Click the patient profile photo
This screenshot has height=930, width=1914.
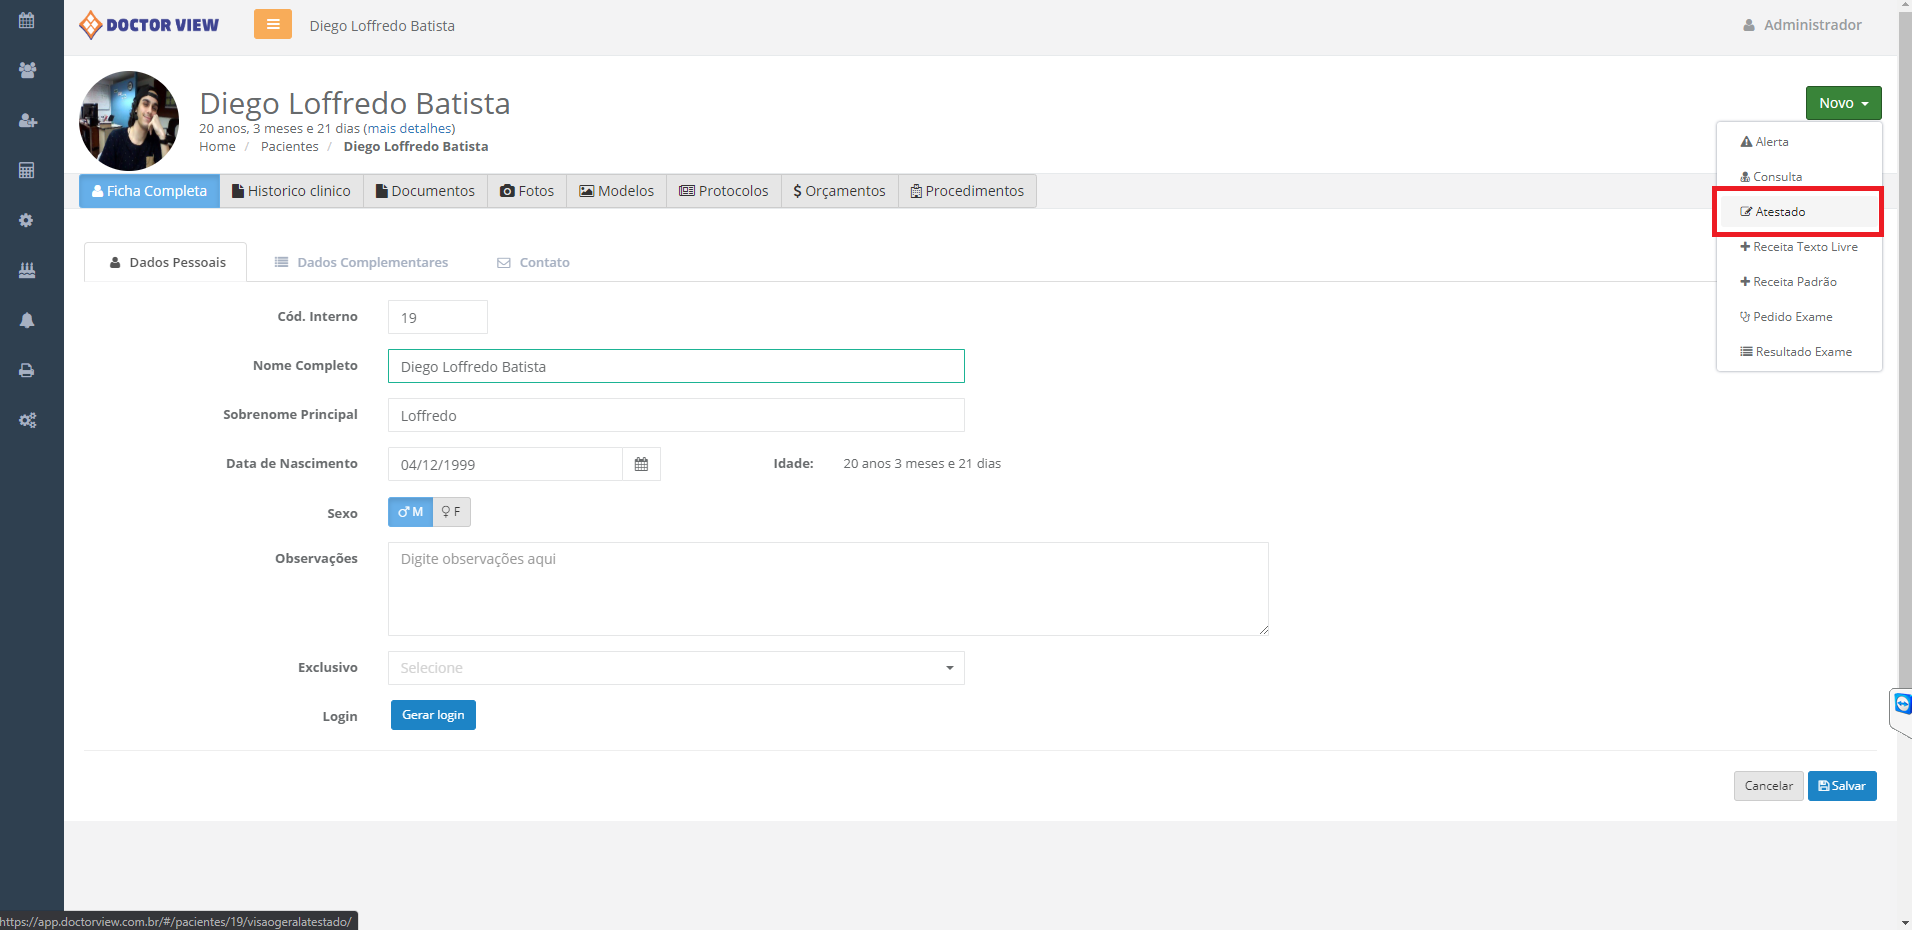click(x=129, y=121)
